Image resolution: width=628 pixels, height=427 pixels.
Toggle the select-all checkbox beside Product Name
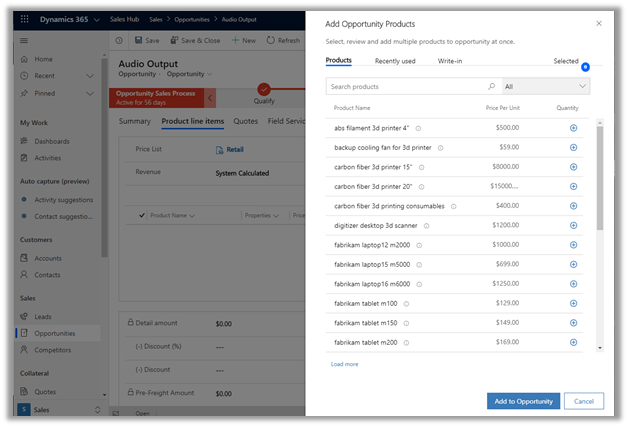tap(141, 215)
